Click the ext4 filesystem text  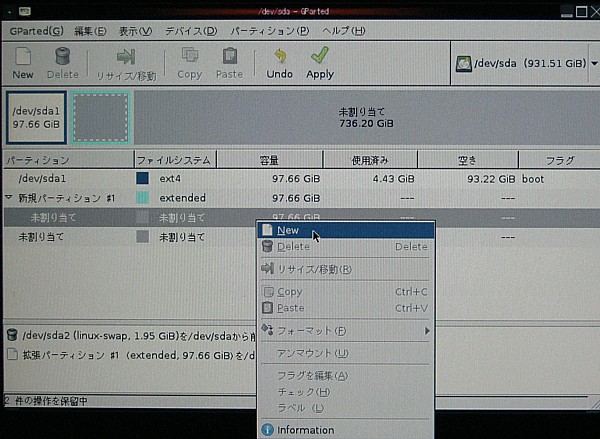tap(170, 179)
